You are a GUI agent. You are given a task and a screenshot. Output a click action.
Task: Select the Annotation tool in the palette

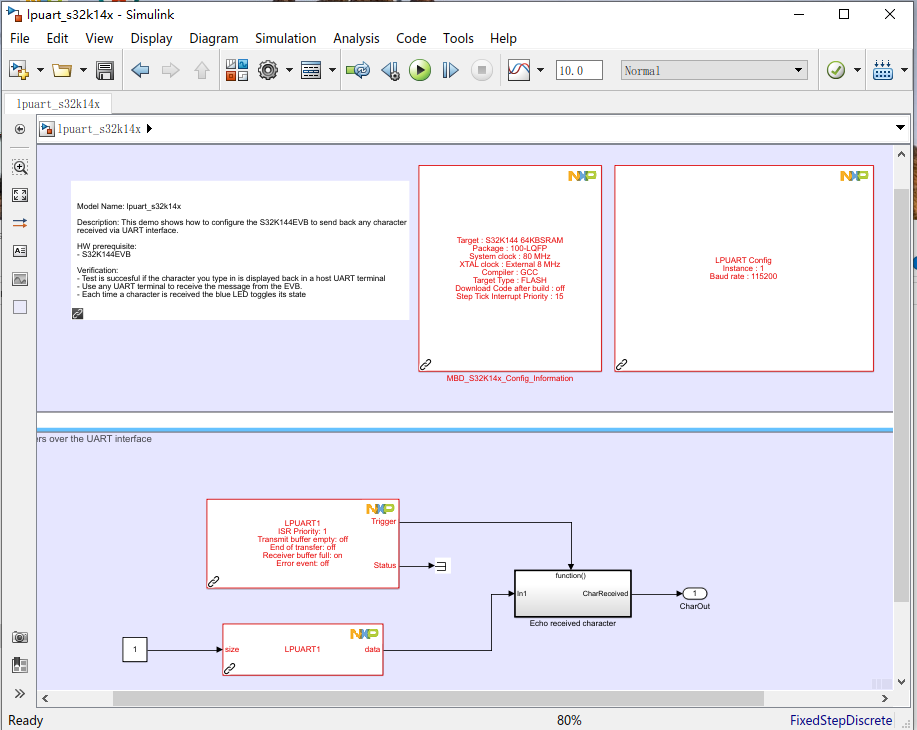point(20,251)
